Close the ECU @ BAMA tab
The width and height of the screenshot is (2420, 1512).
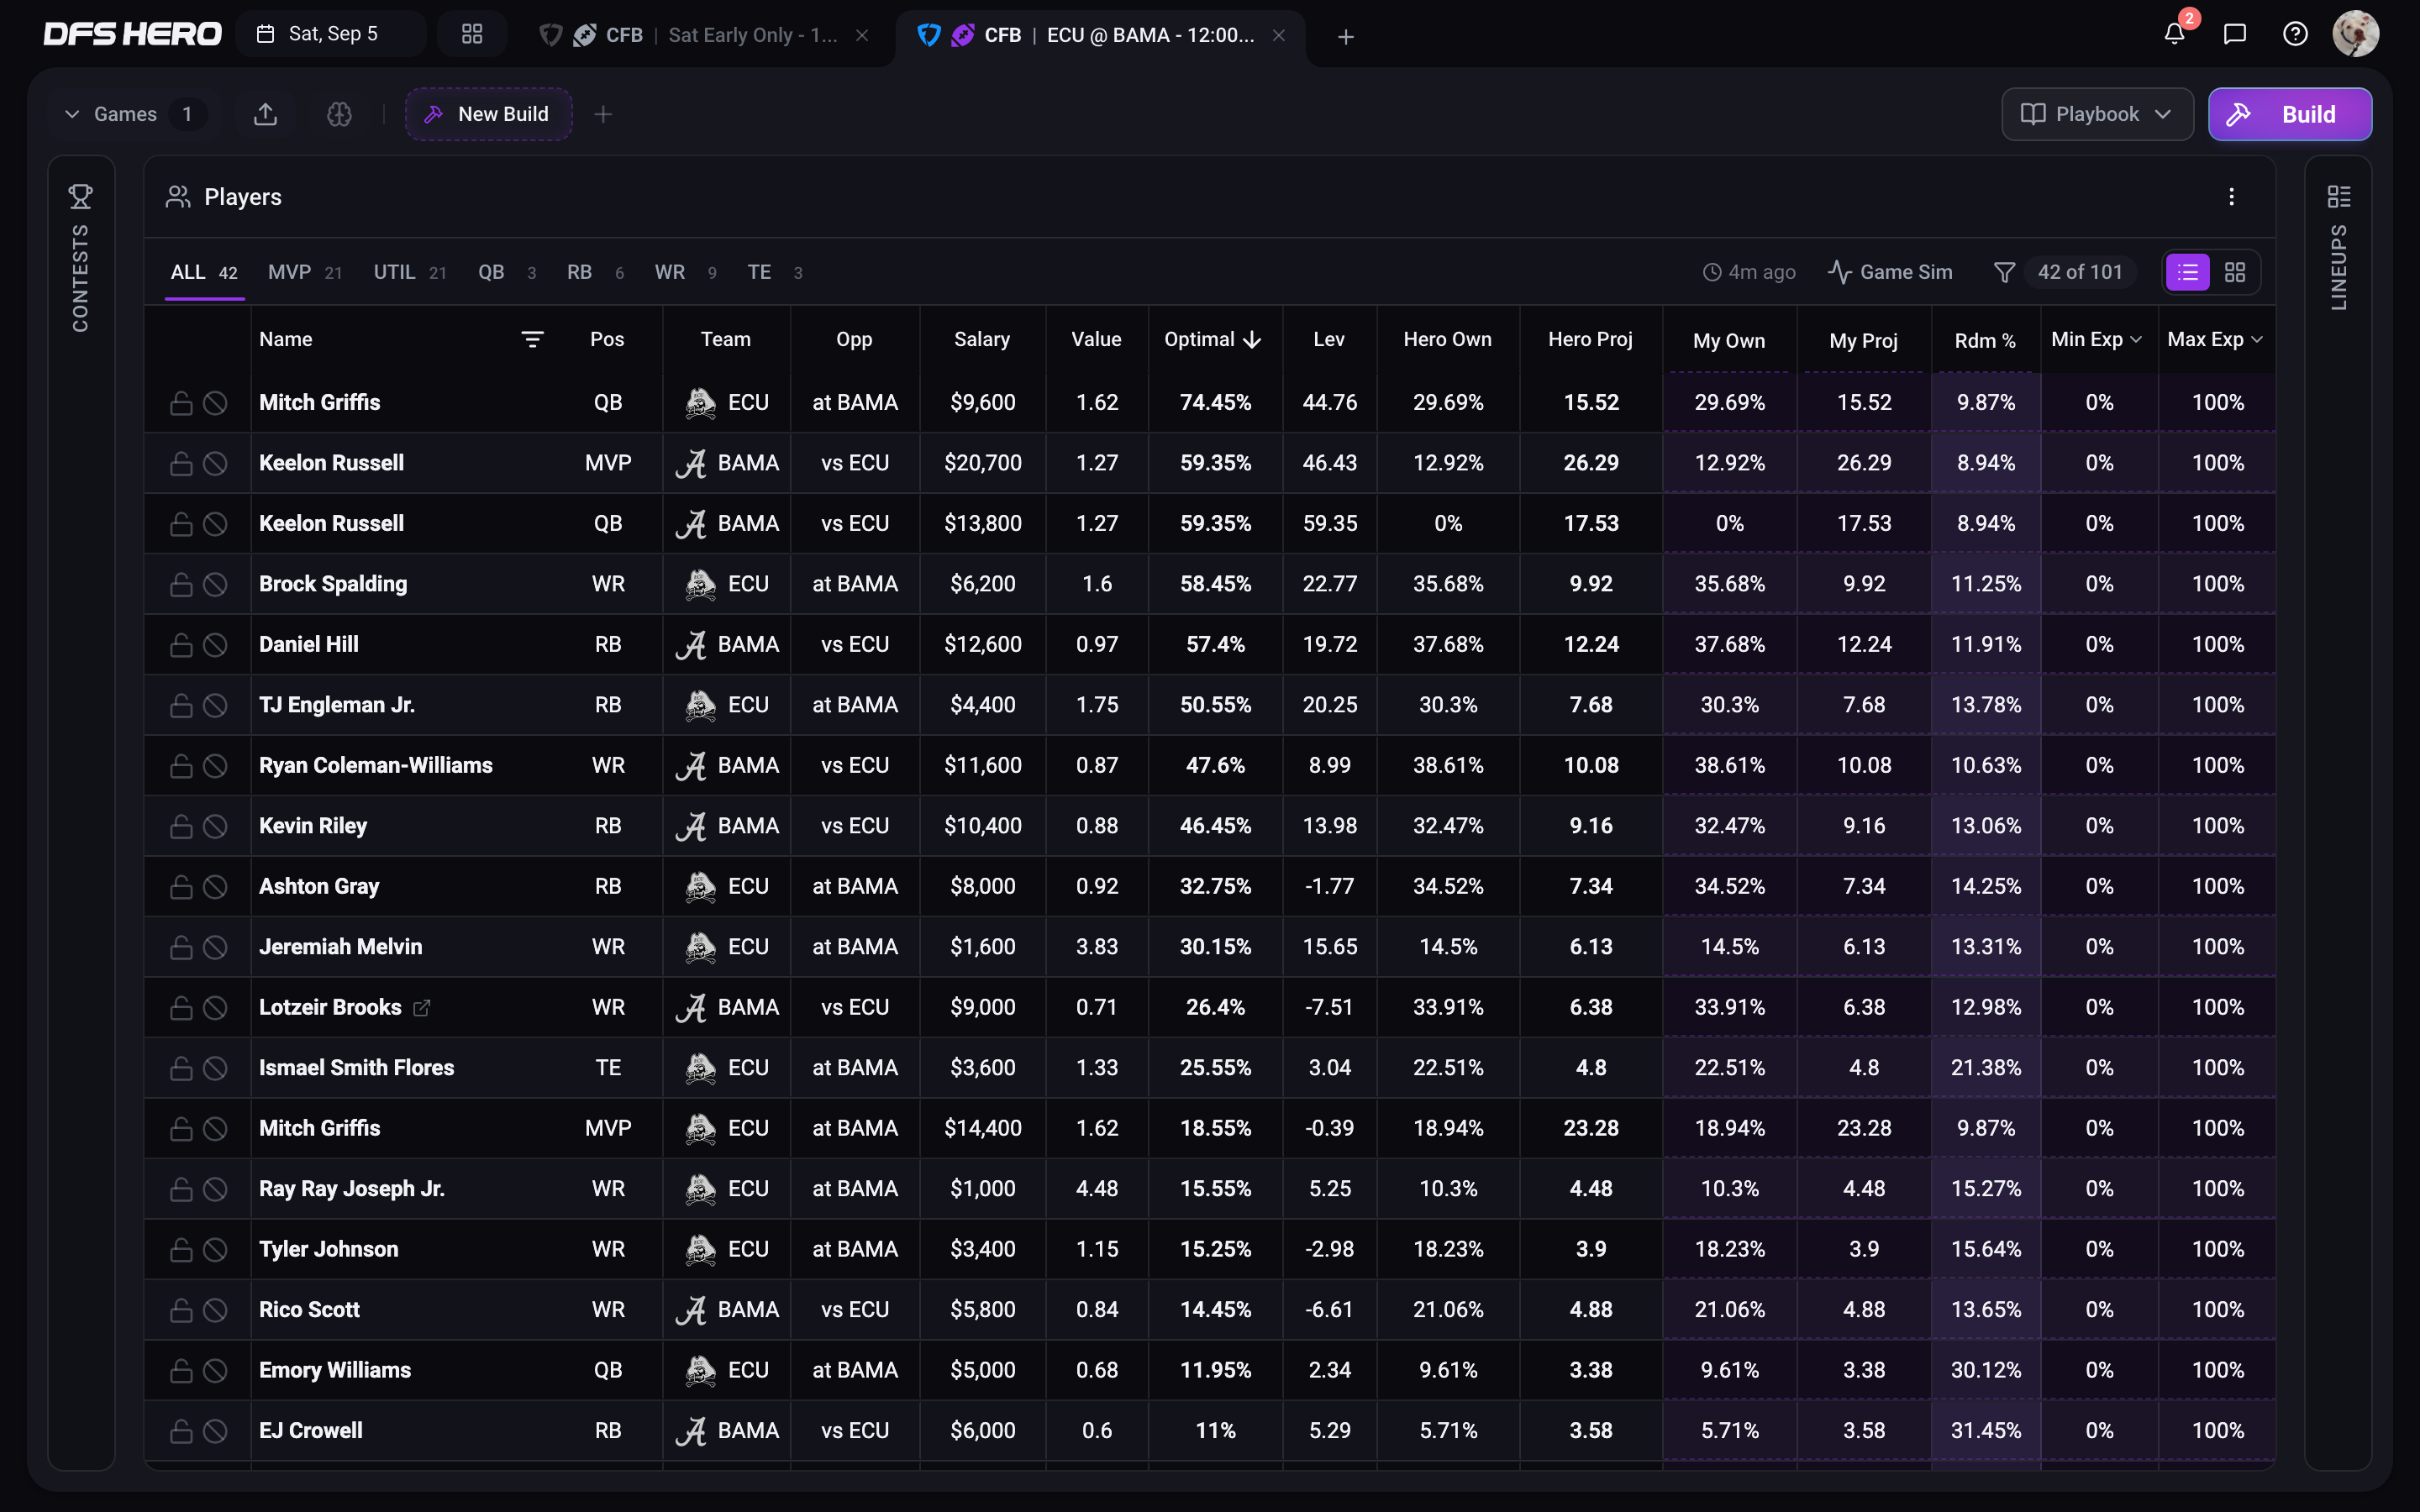1278,35
